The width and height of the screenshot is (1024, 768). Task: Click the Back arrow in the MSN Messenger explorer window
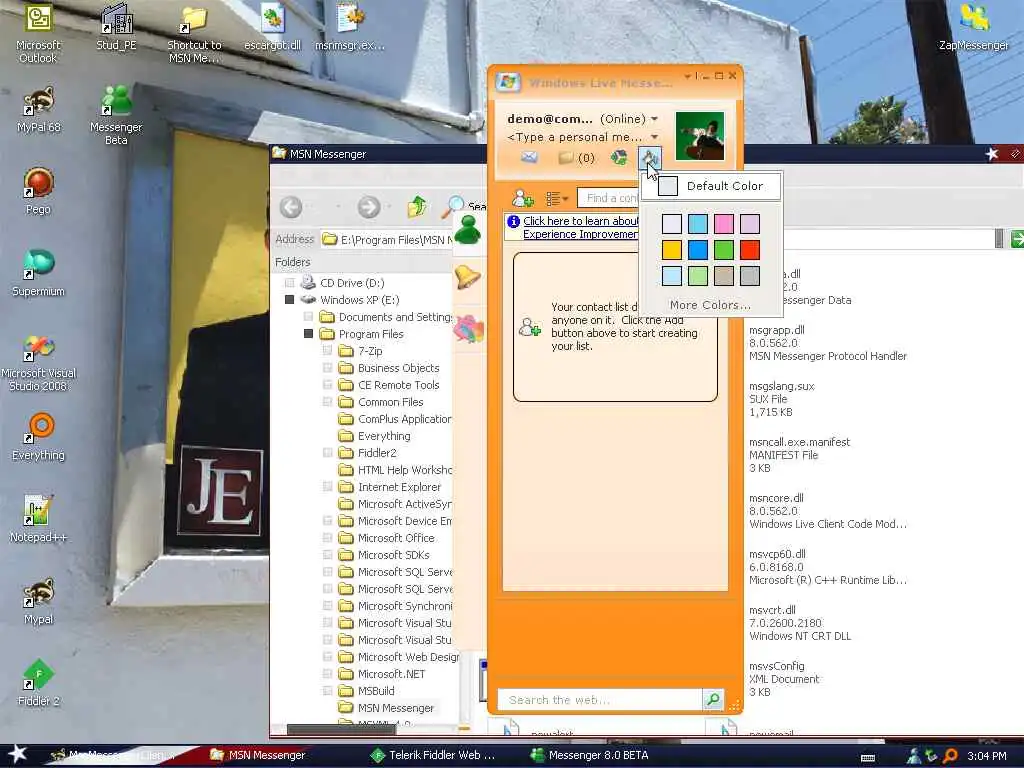291,208
